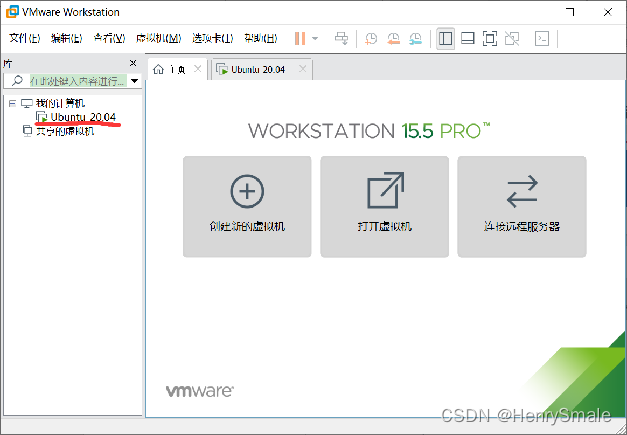
Task: Click Send Ctrl+Alt+Del toolbar icon
Action: [x=341, y=38]
